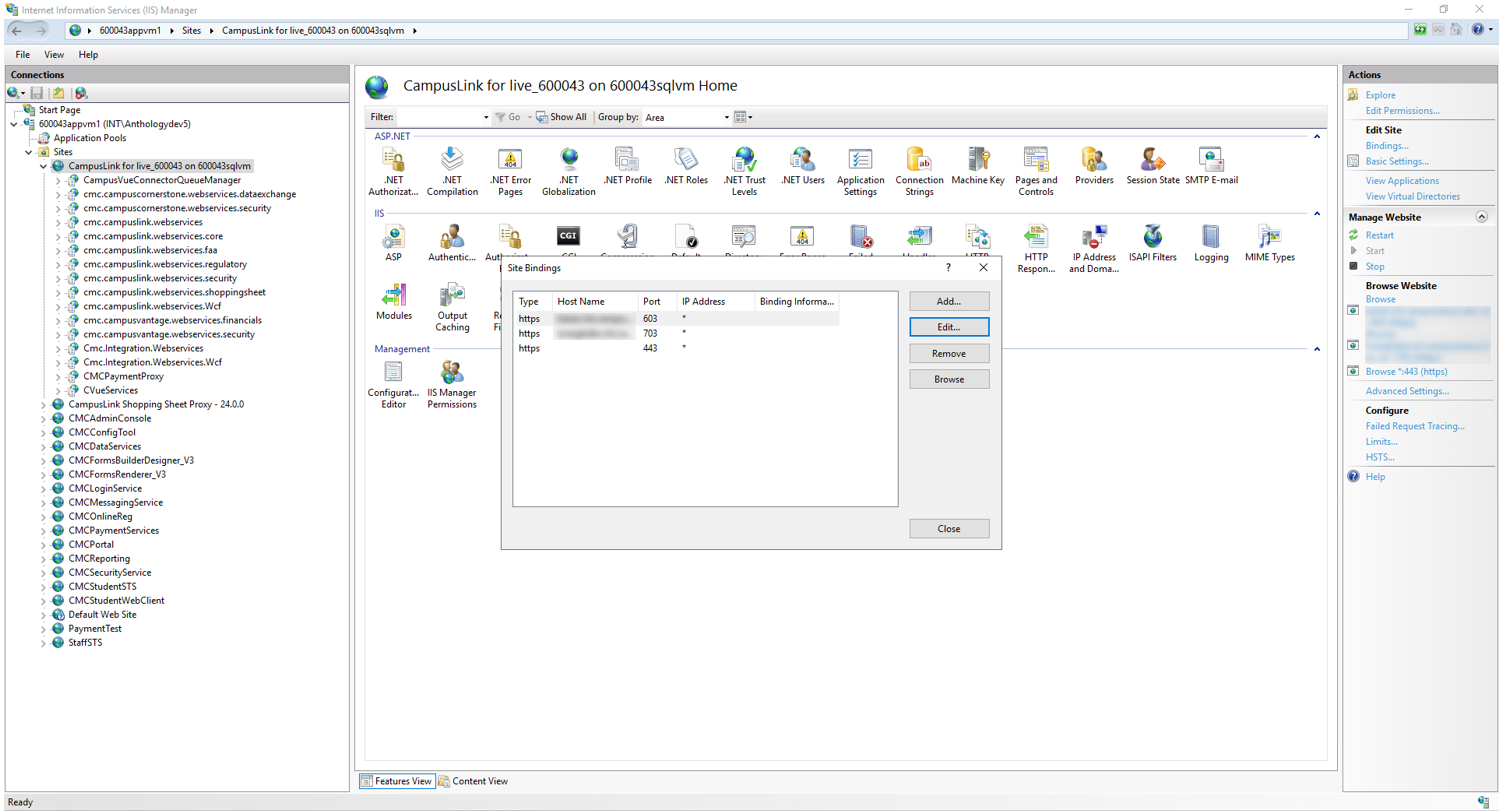Open the Help menu
Viewport: 1505px width, 811px height.
point(88,54)
